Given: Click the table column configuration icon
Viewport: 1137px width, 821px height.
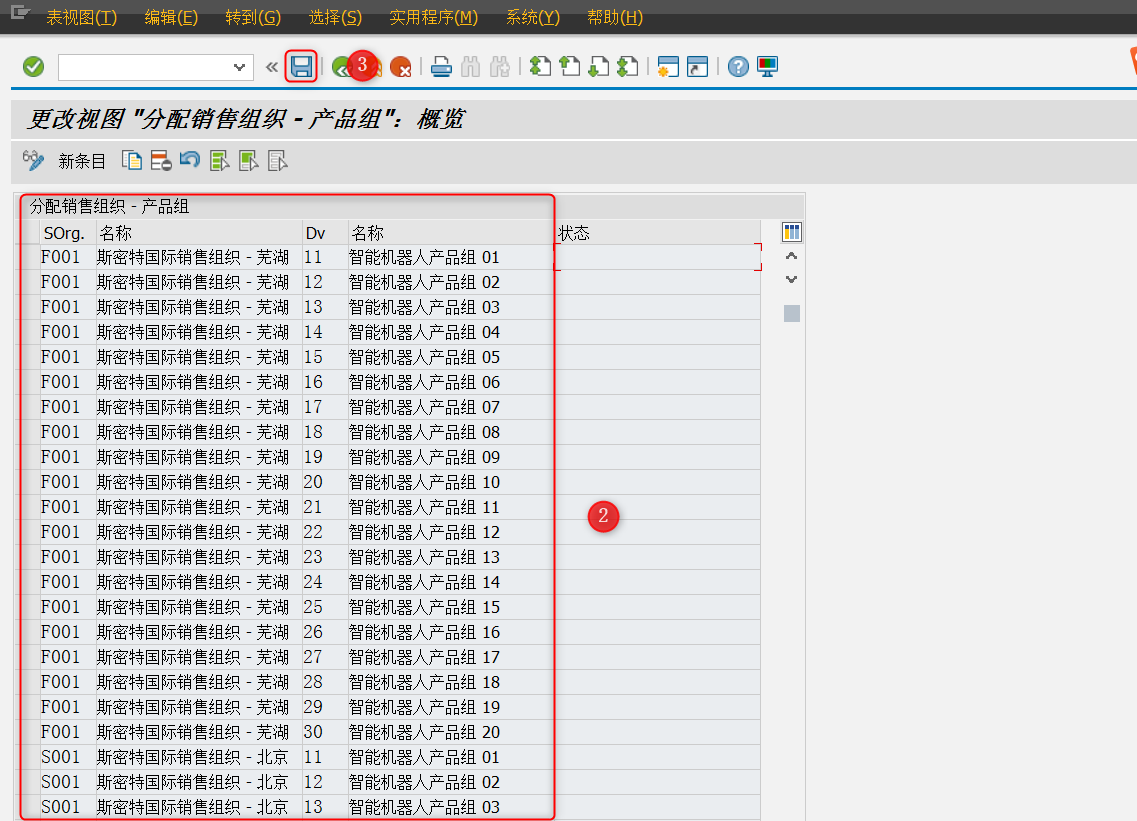Looking at the screenshot, I should [x=790, y=231].
